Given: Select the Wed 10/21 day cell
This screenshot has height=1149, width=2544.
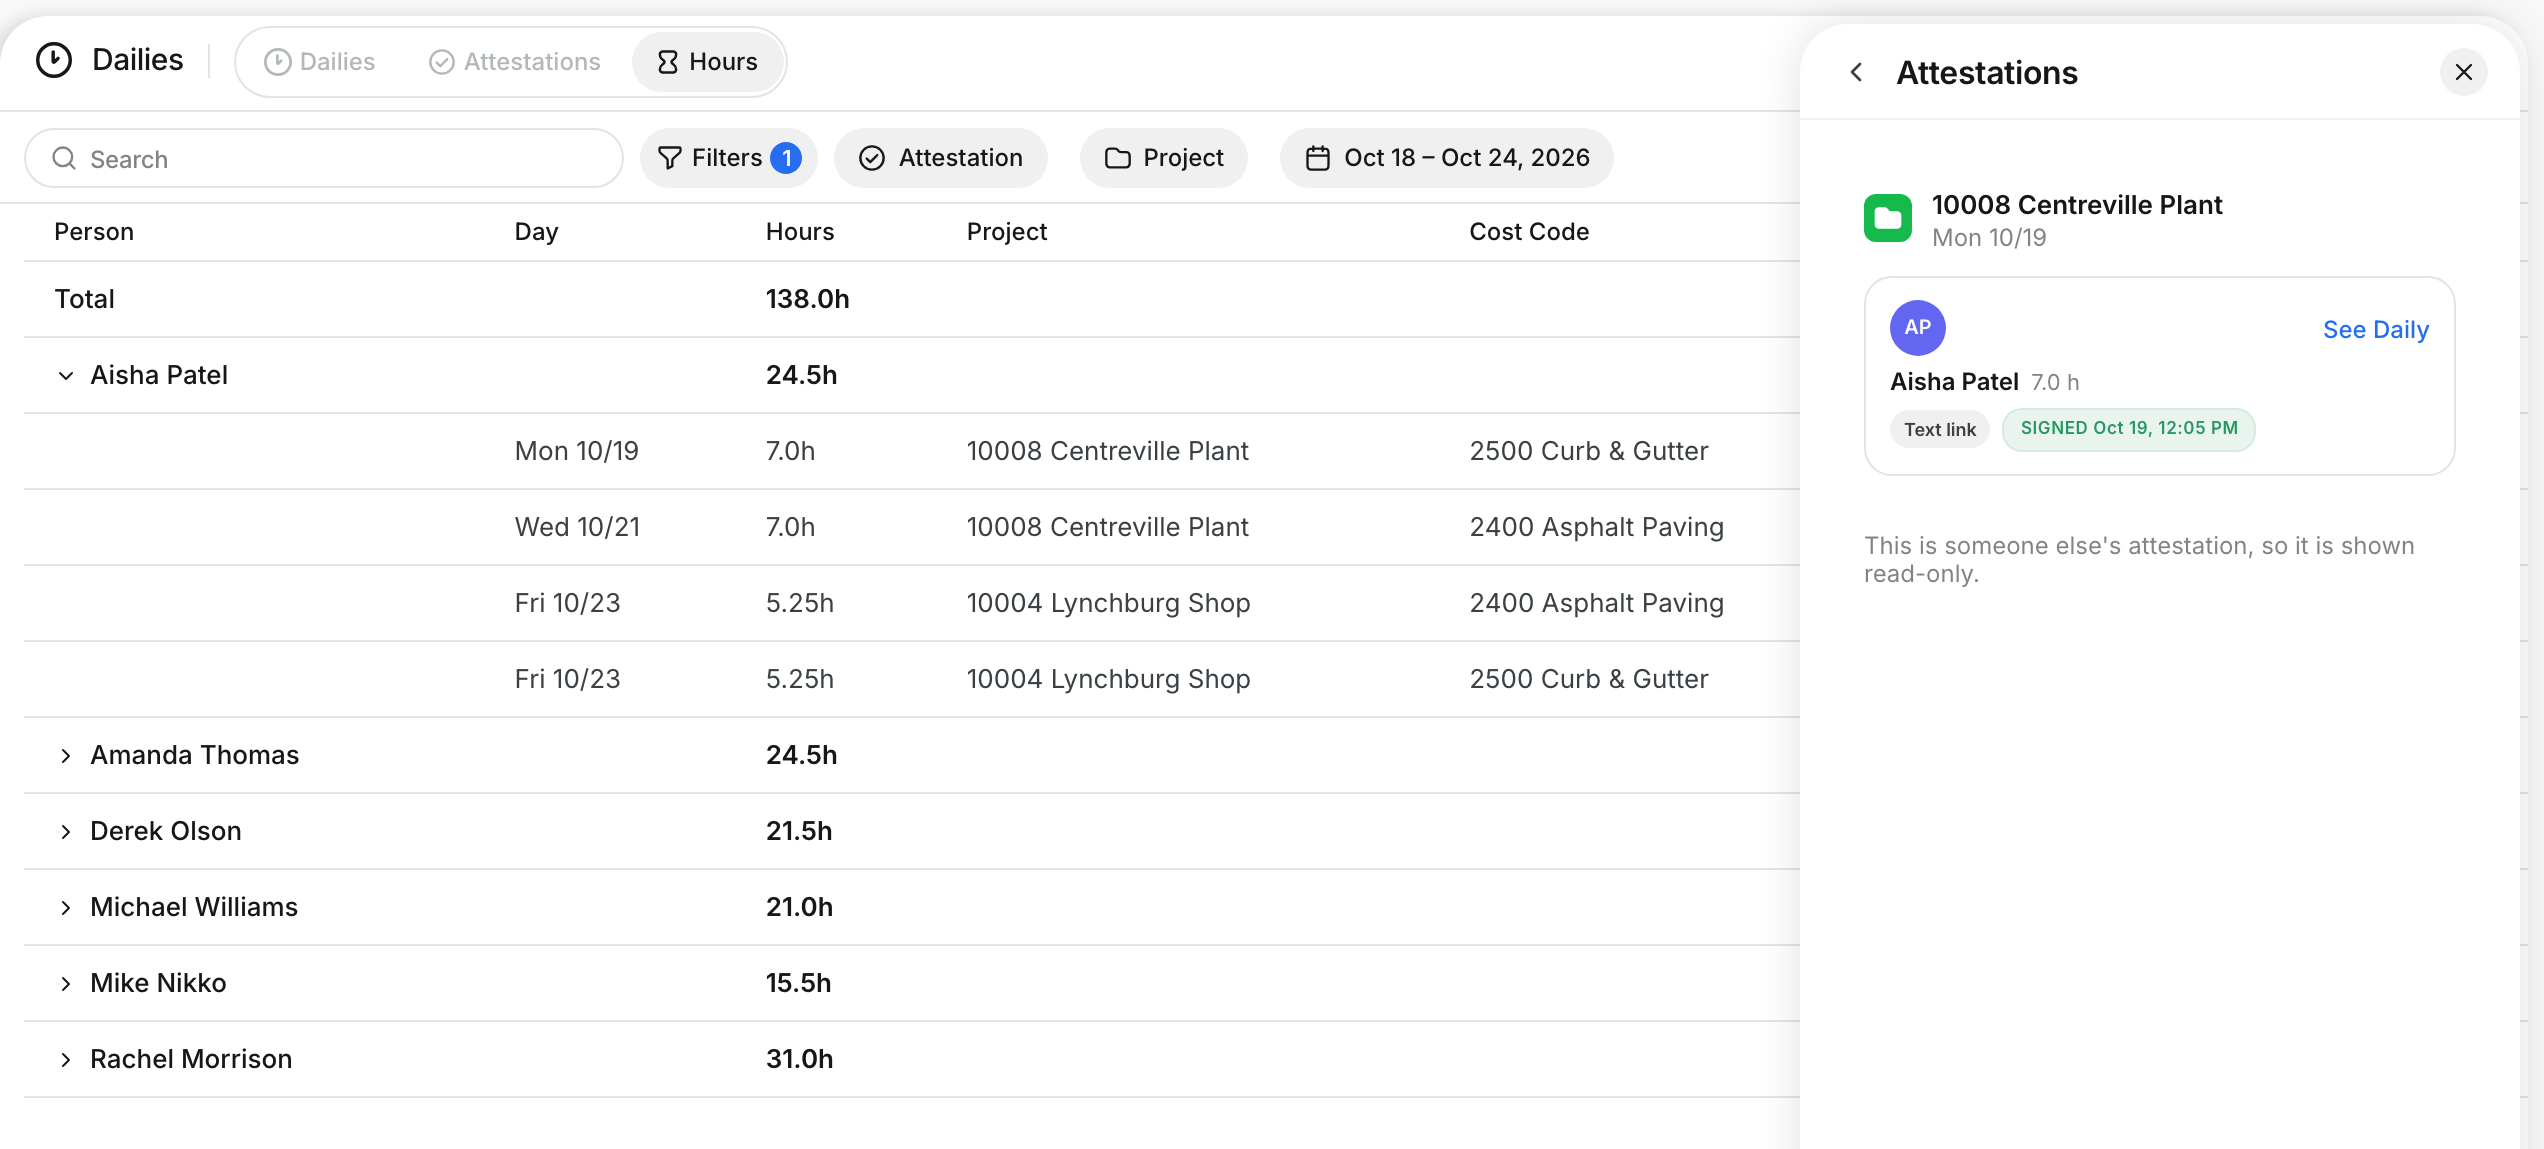Looking at the screenshot, I should tap(577, 527).
